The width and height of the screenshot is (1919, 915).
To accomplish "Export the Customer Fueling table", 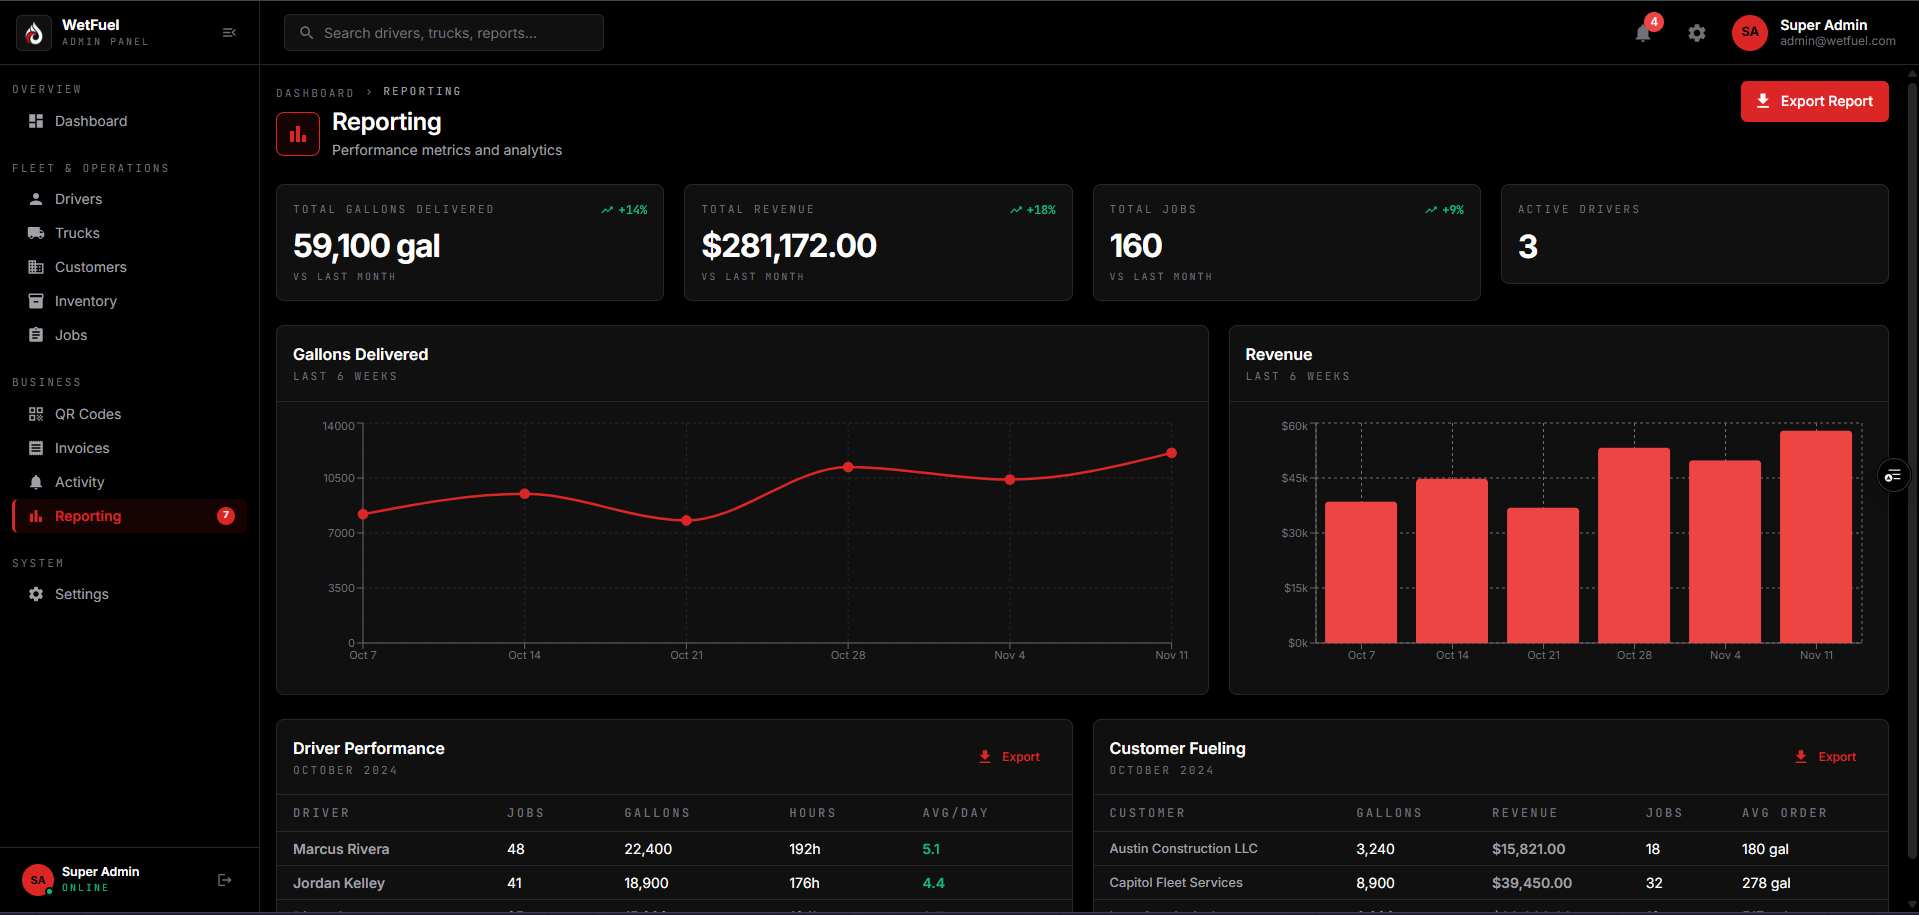I will click(1826, 757).
